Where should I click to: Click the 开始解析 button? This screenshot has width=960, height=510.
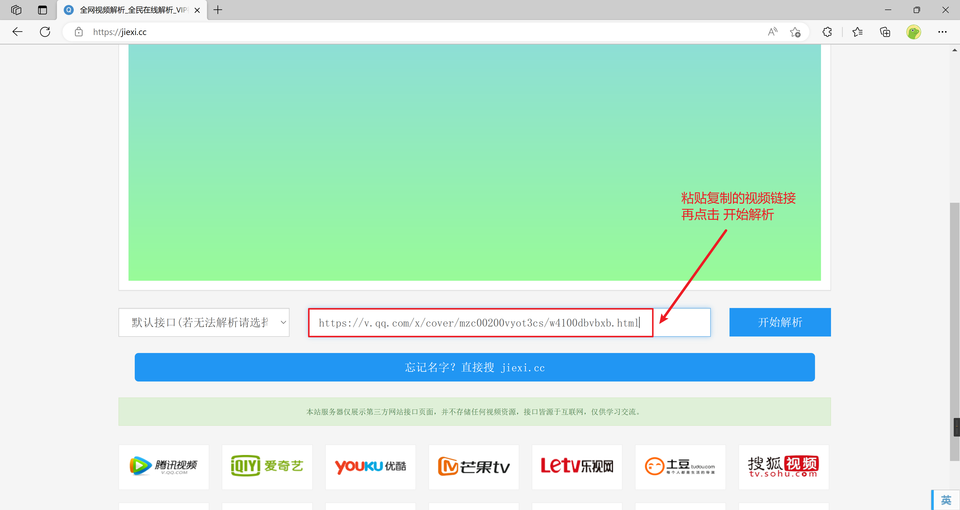(x=780, y=322)
